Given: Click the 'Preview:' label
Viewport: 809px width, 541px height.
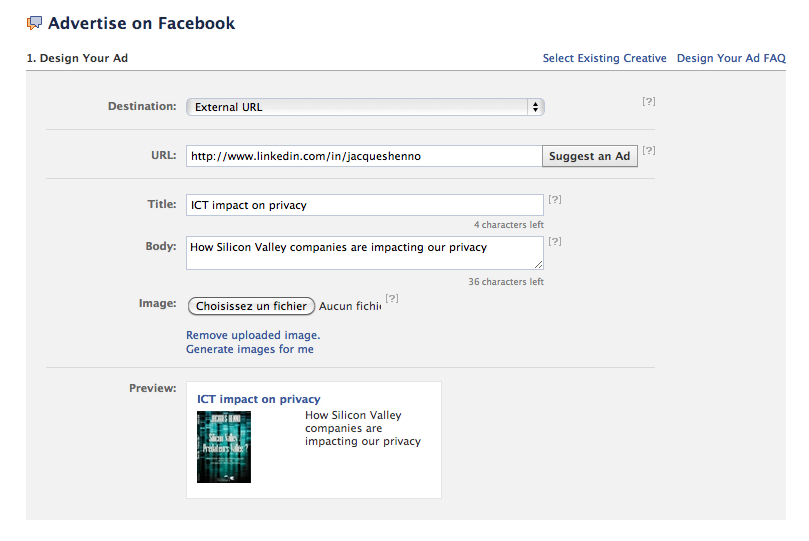Looking at the screenshot, I should click(x=153, y=388).
